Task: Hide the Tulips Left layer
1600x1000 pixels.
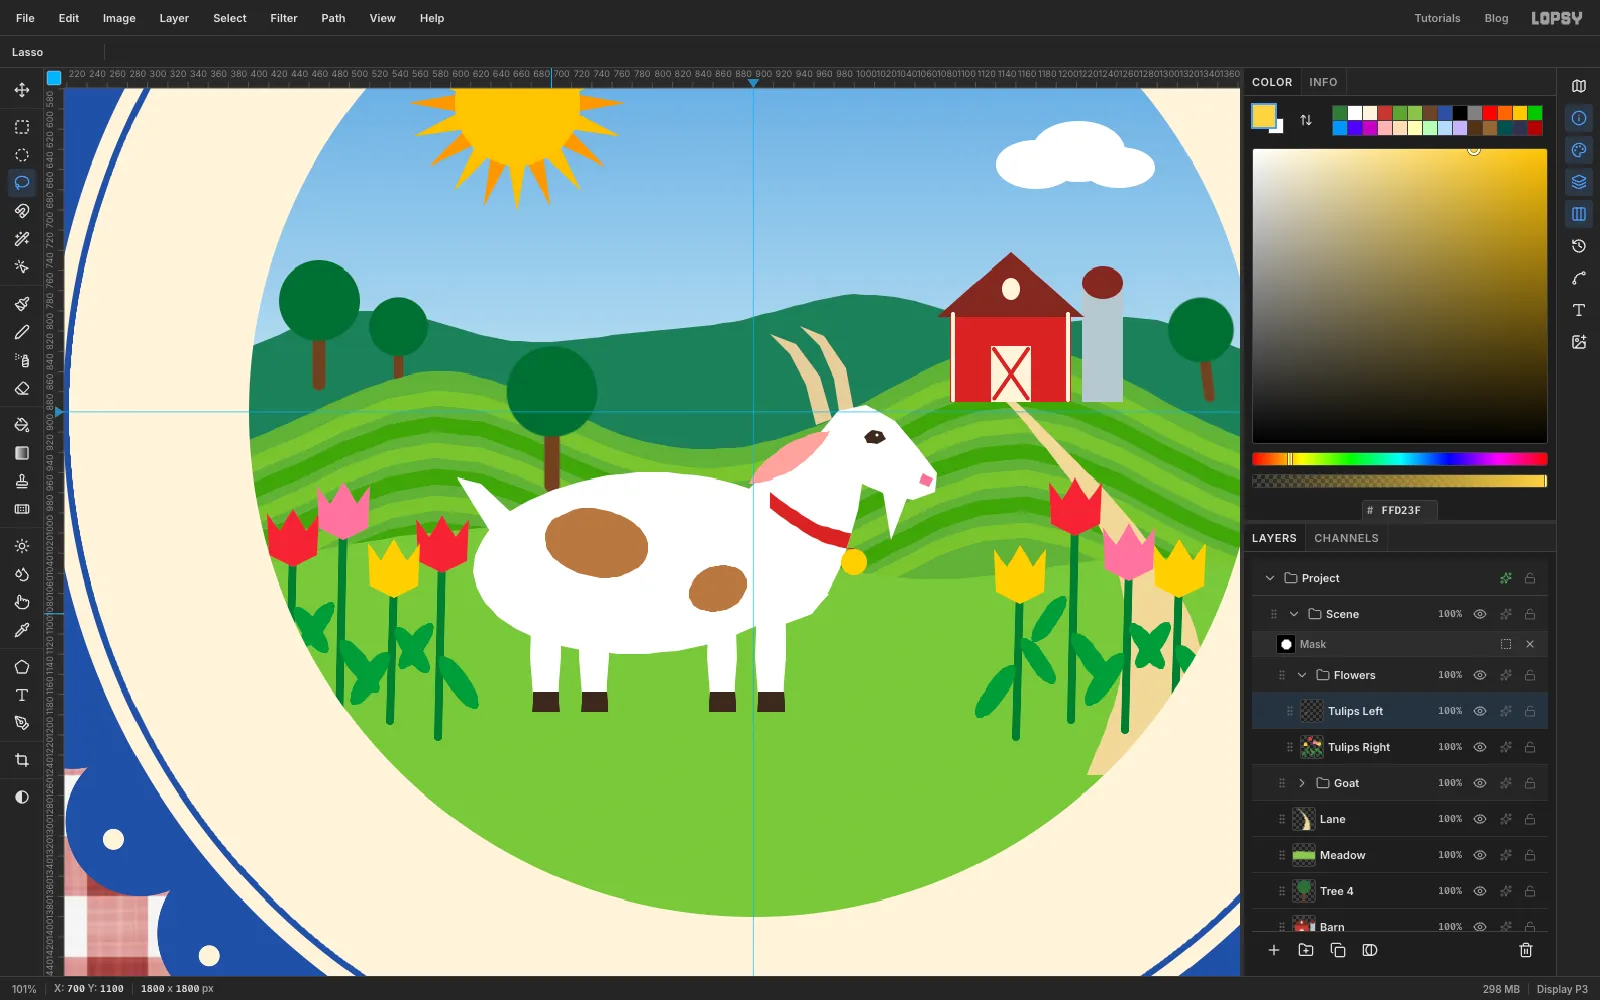Action: pyautogui.click(x=1480, y=711)
